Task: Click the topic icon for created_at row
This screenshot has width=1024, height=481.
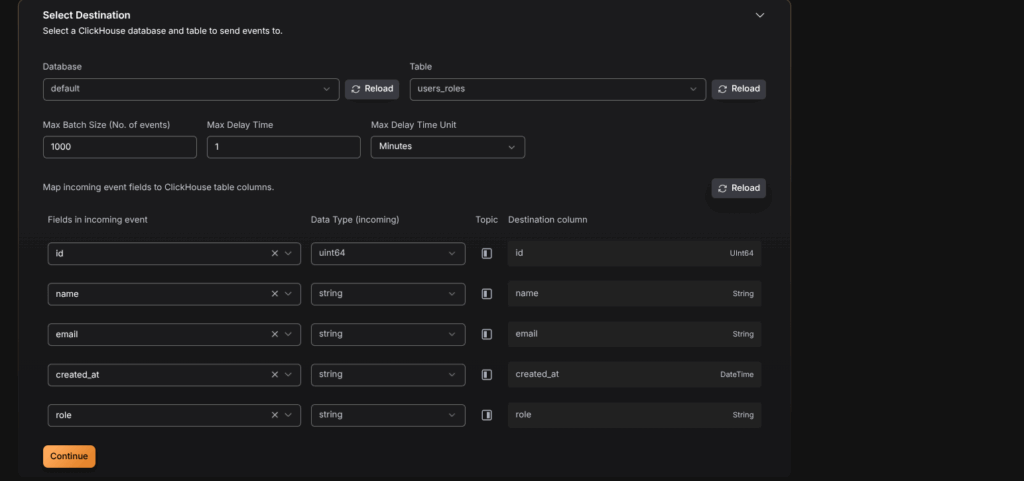Action: [487, 374]
